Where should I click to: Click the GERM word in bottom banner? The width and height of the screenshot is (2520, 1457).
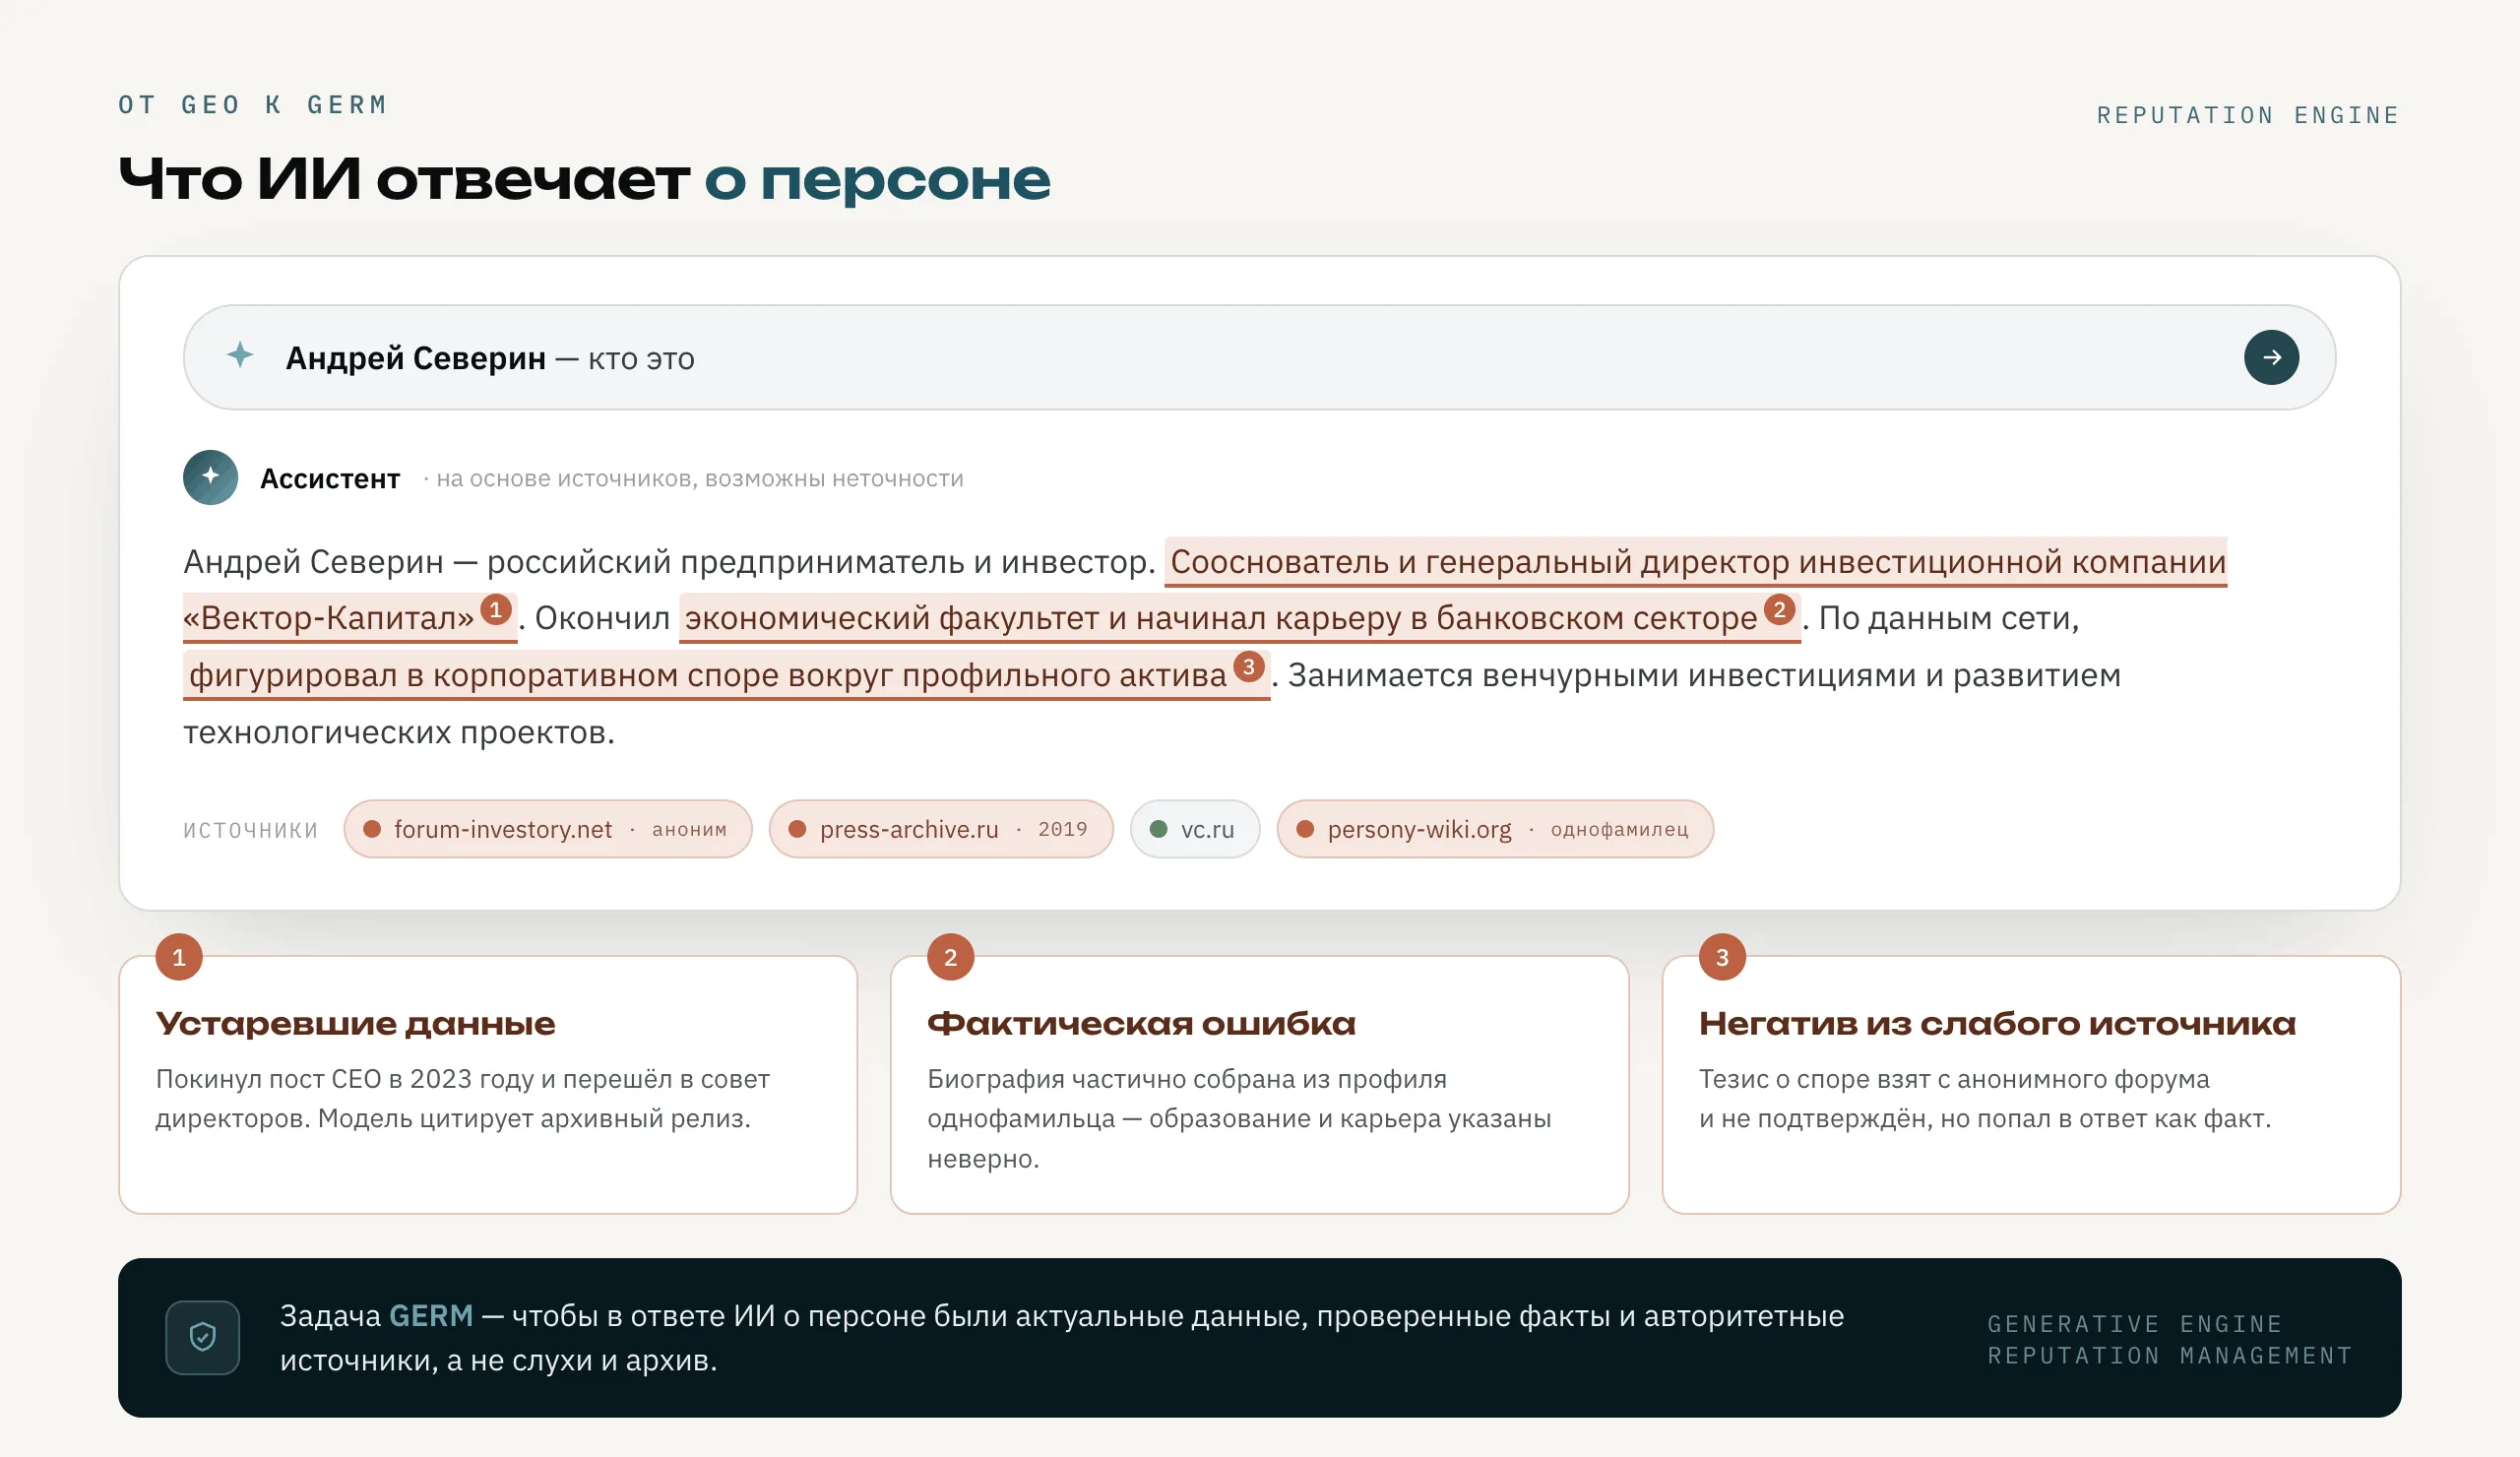[431, 1315]
